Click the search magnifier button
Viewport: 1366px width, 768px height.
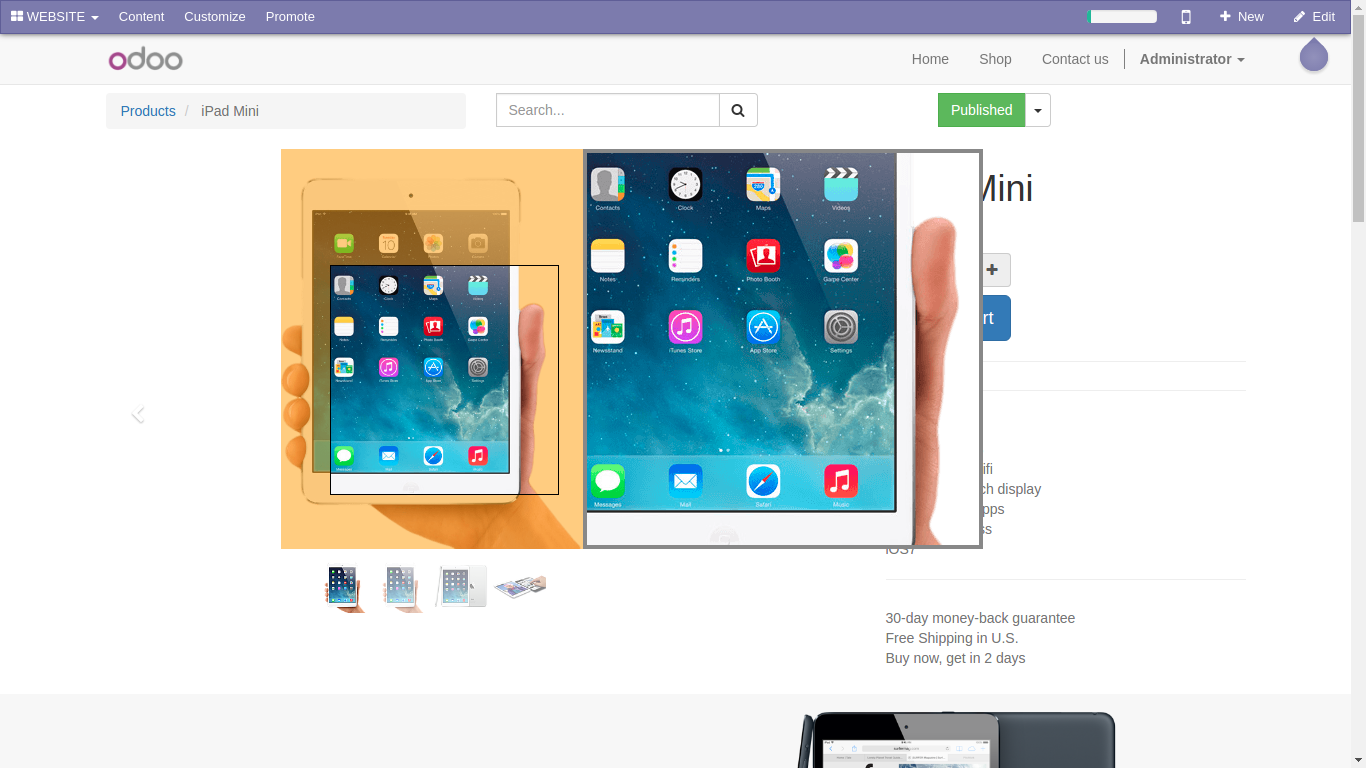(738, 110)
